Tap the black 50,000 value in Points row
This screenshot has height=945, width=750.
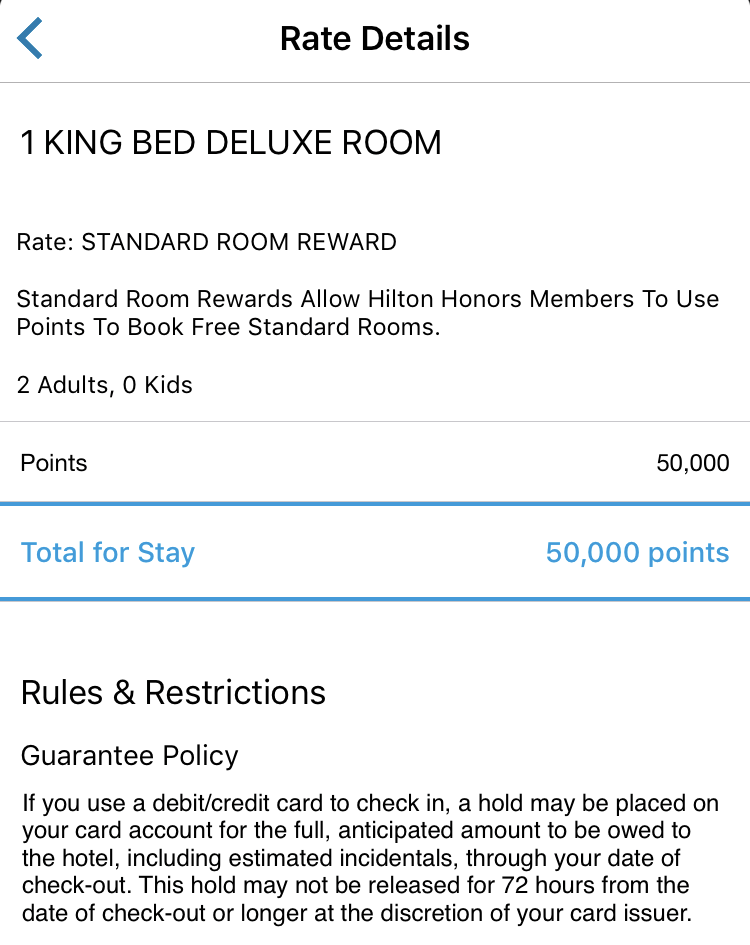coord(692,463)
